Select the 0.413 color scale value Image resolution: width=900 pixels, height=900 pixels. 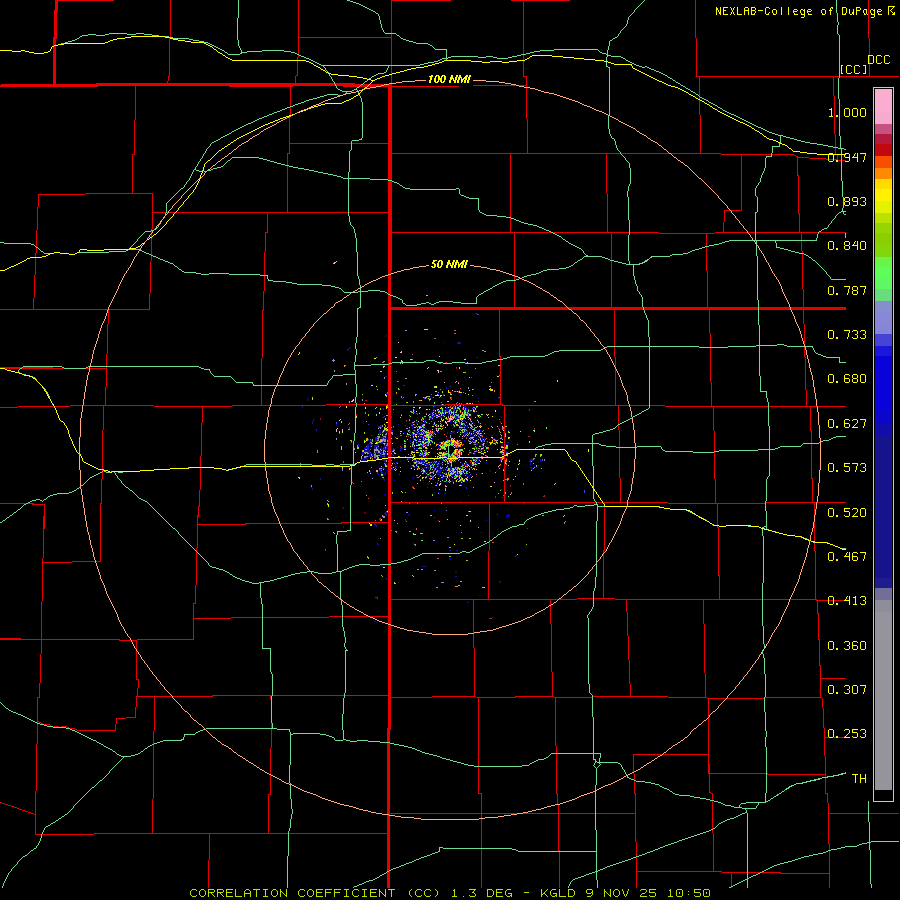point(847,601)
